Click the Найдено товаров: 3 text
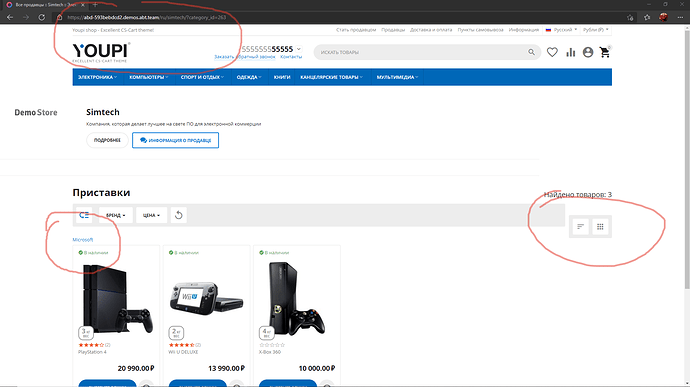 coord(577,195)
